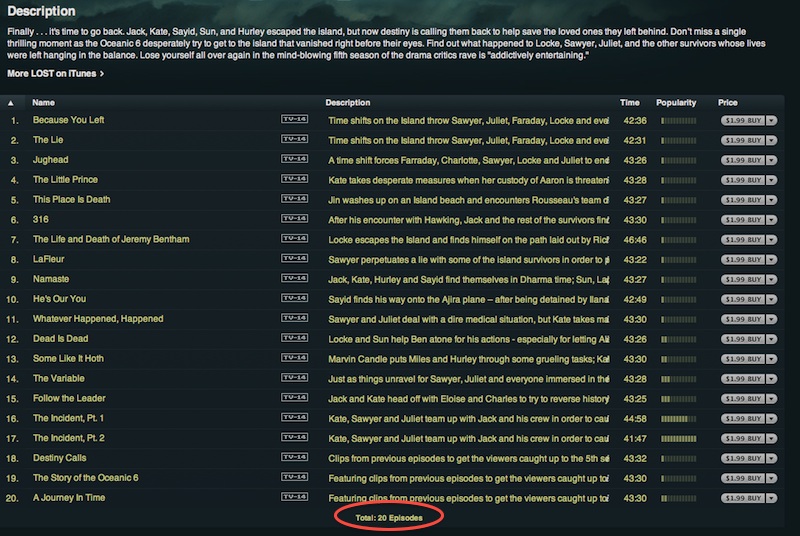
Task: Select the episode titled Destiny Calls
Action: pos(59,458)
